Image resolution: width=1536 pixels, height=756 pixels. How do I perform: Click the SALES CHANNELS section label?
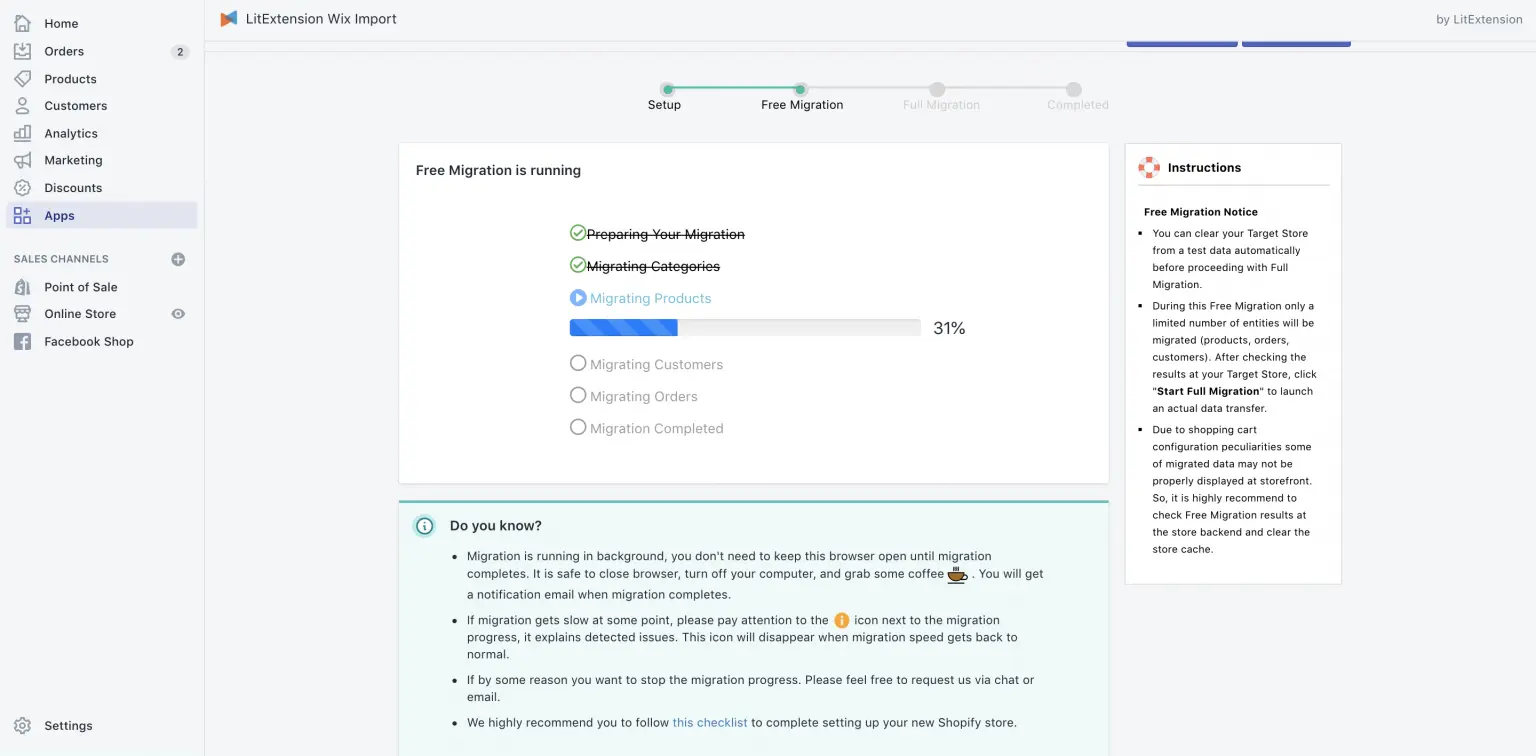61,259
